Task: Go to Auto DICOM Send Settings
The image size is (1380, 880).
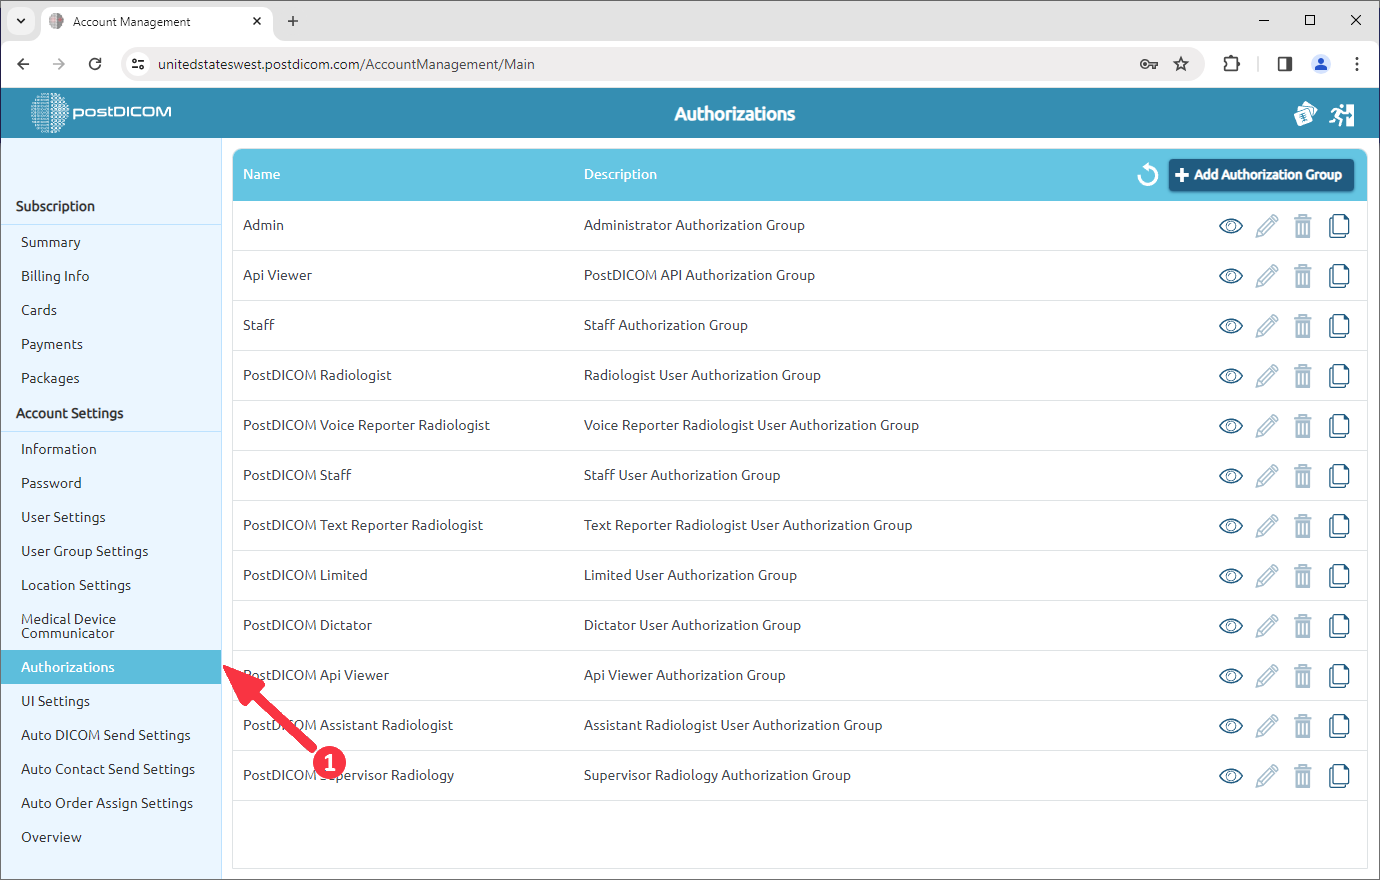Action: 105,735
